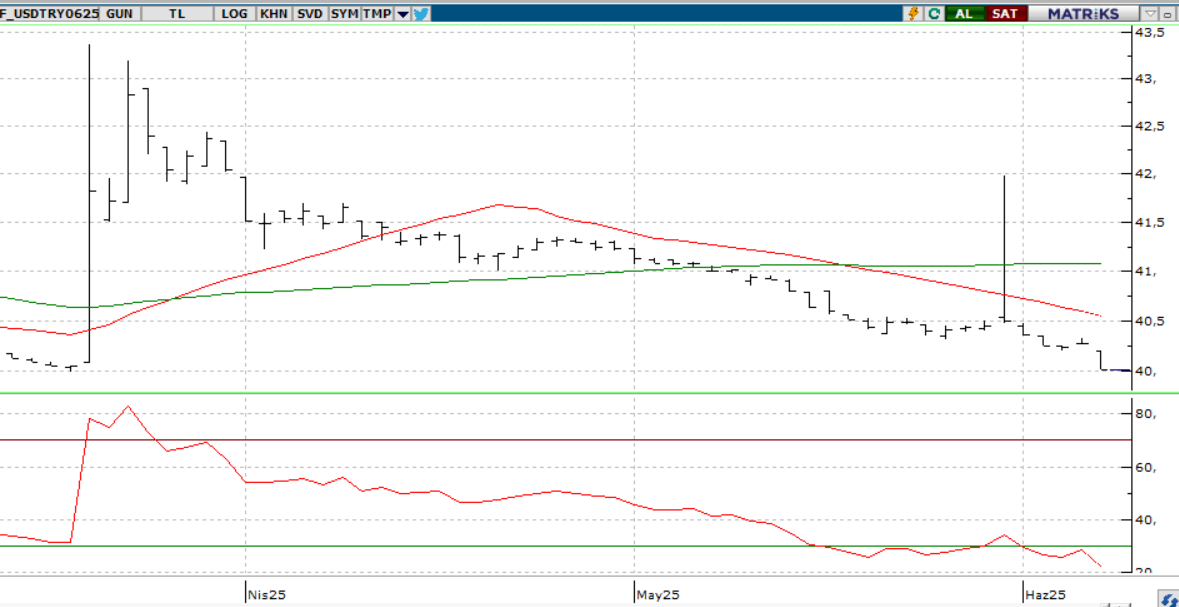
Task: Open the TL currency selector
Action: (x=177, y=14)
